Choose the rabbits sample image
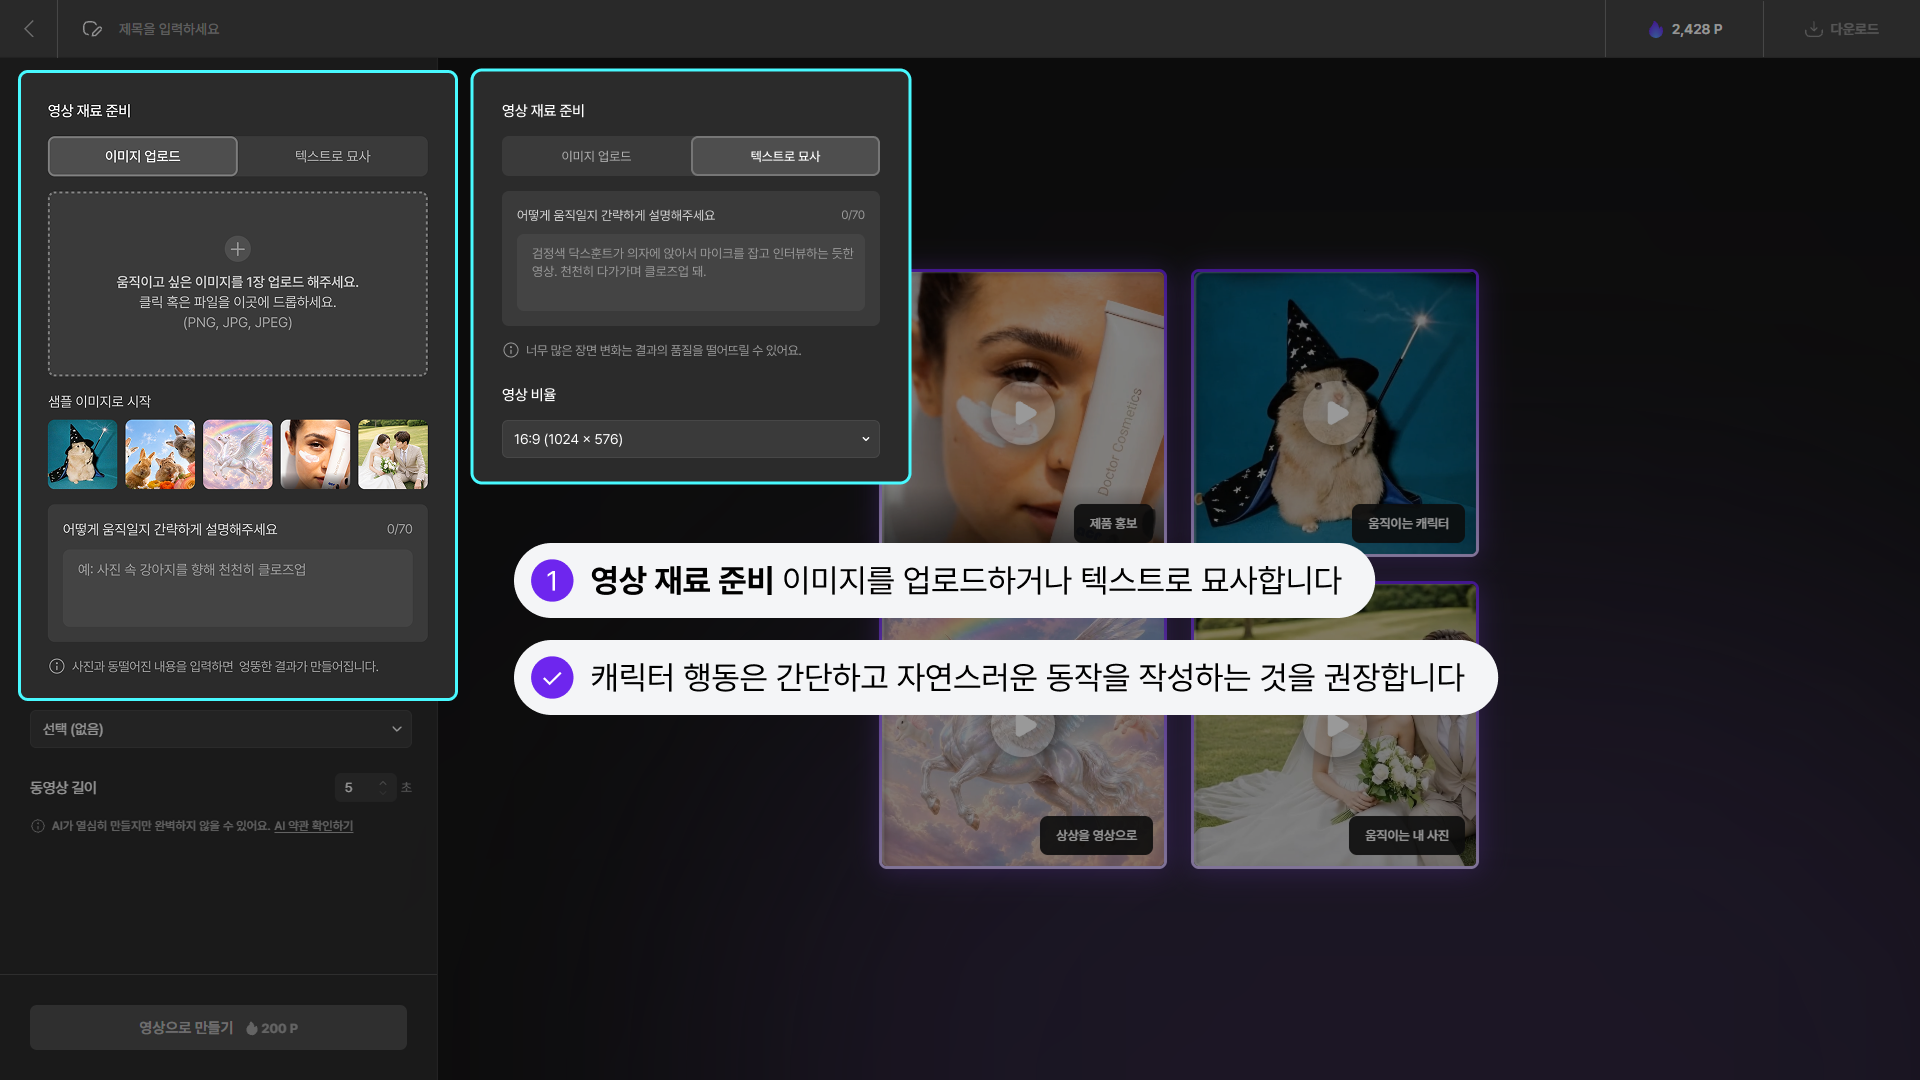This screenshot has width=1920, height=1080. point(160,454)
